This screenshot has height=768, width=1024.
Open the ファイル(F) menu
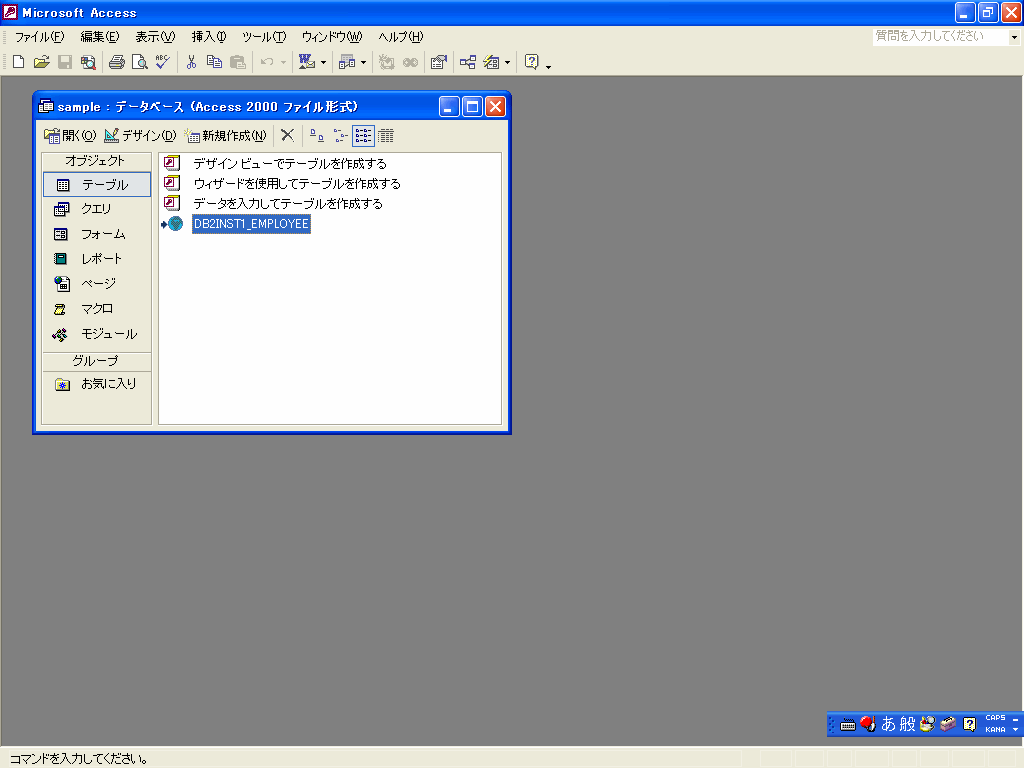[x=40, y=37]
